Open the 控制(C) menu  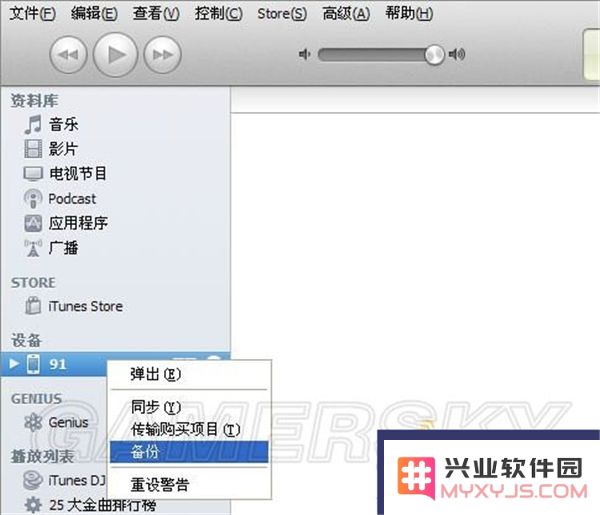[218, 14]
